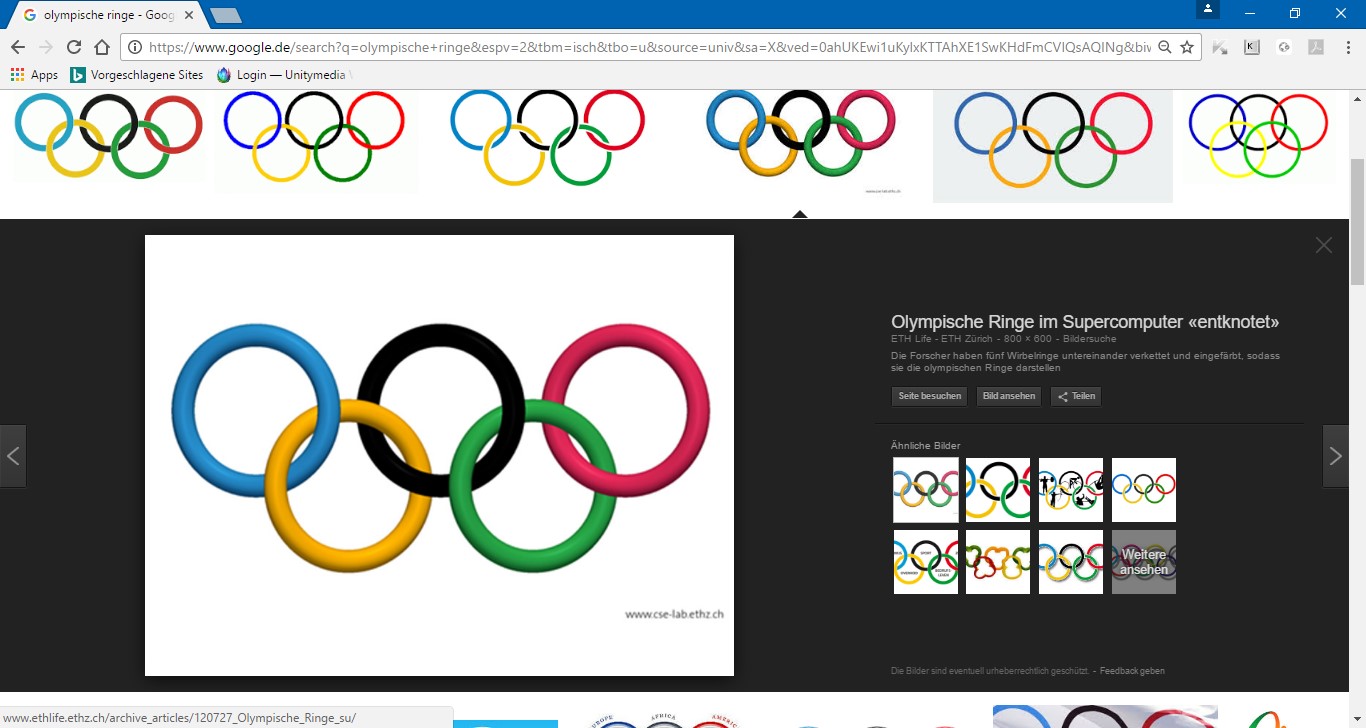Reload the current page

73,47
